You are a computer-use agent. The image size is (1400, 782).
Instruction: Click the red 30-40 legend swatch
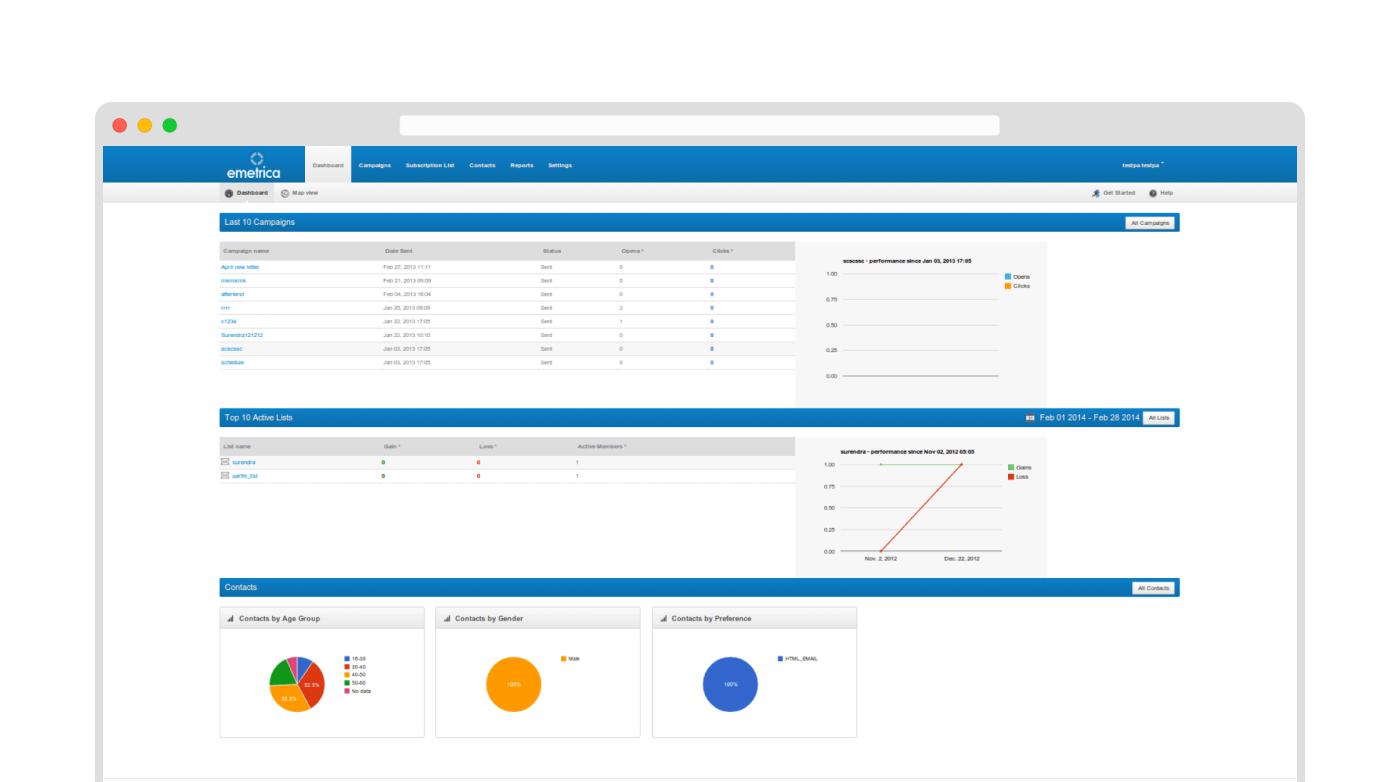pyautogui.click(x=346, y=666)
